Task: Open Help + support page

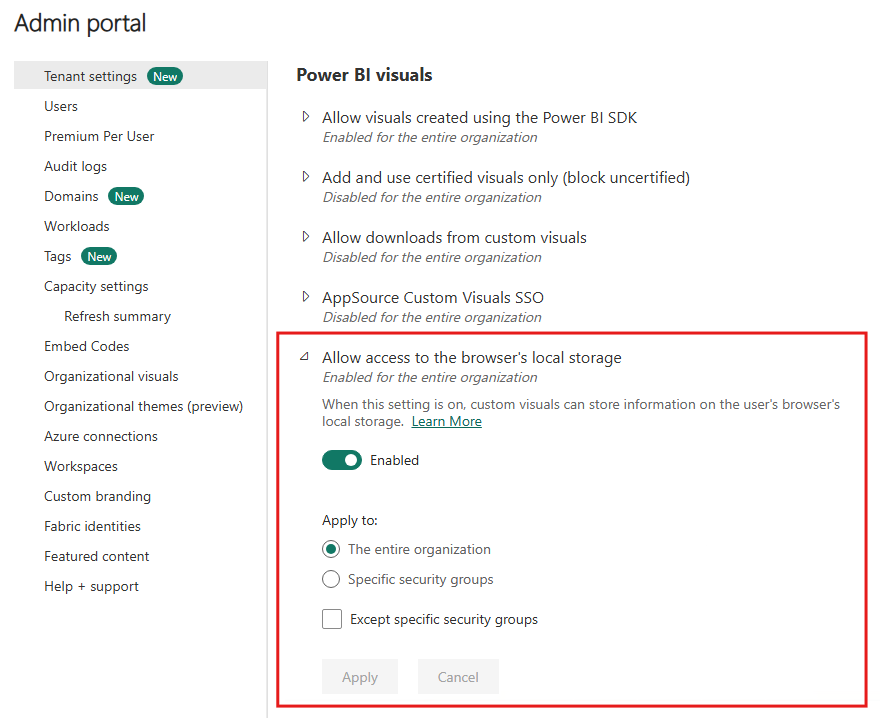Action: click(x=91, y=586)
